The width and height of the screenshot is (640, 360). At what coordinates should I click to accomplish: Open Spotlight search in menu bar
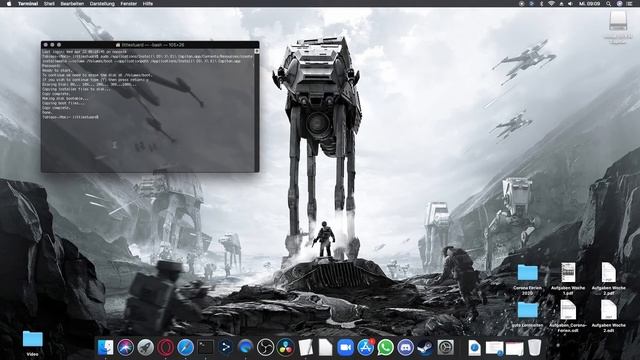(608, 4)
